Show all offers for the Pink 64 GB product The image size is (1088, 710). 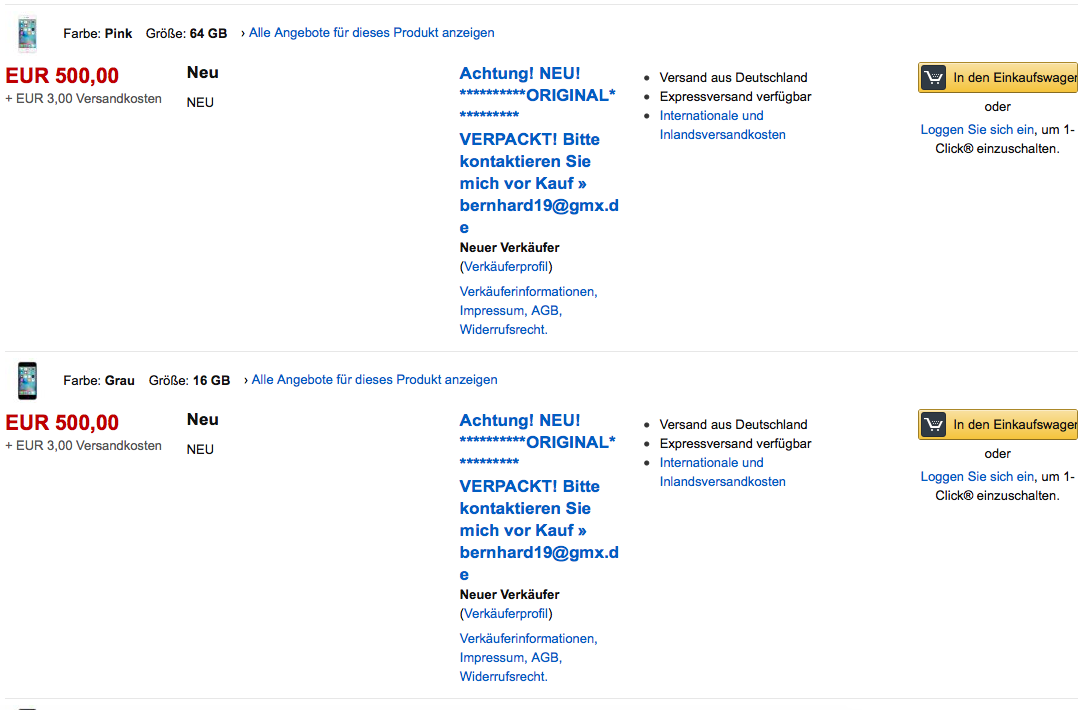tap(371, 33)
